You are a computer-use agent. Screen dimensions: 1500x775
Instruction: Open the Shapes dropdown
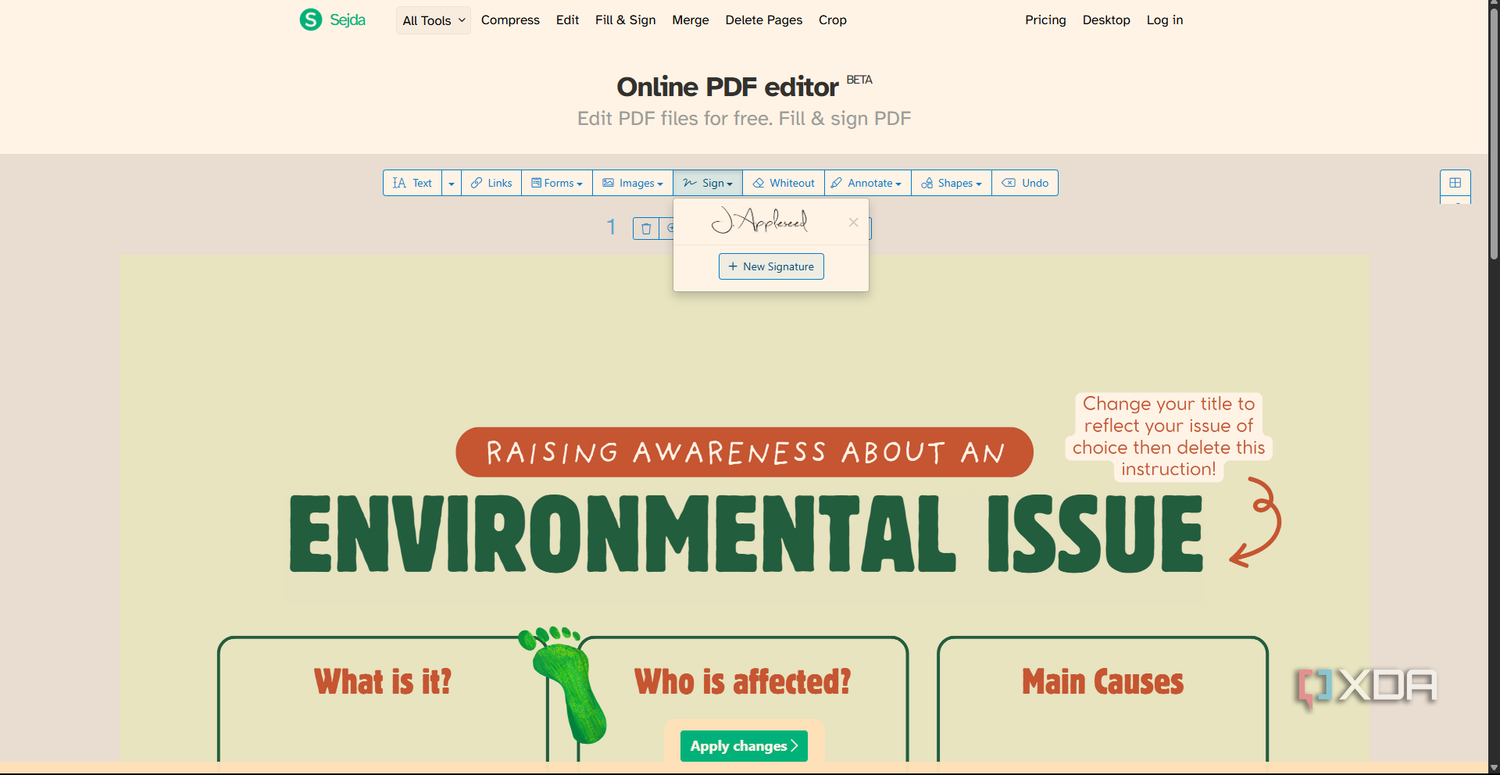click(x=951, y=183)
